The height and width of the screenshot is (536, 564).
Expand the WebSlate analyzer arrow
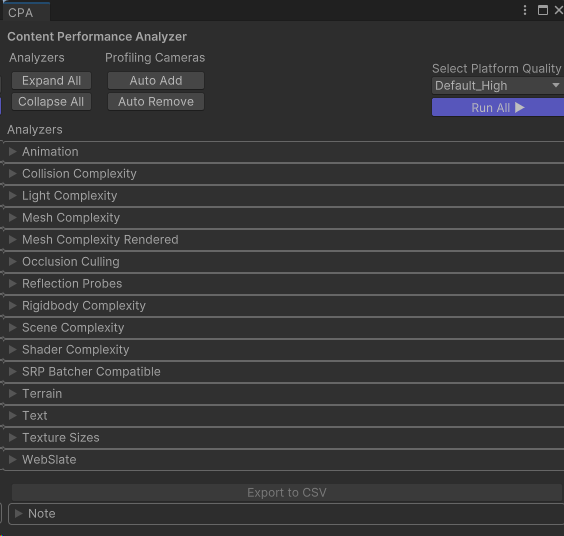(x=13, y=459)
